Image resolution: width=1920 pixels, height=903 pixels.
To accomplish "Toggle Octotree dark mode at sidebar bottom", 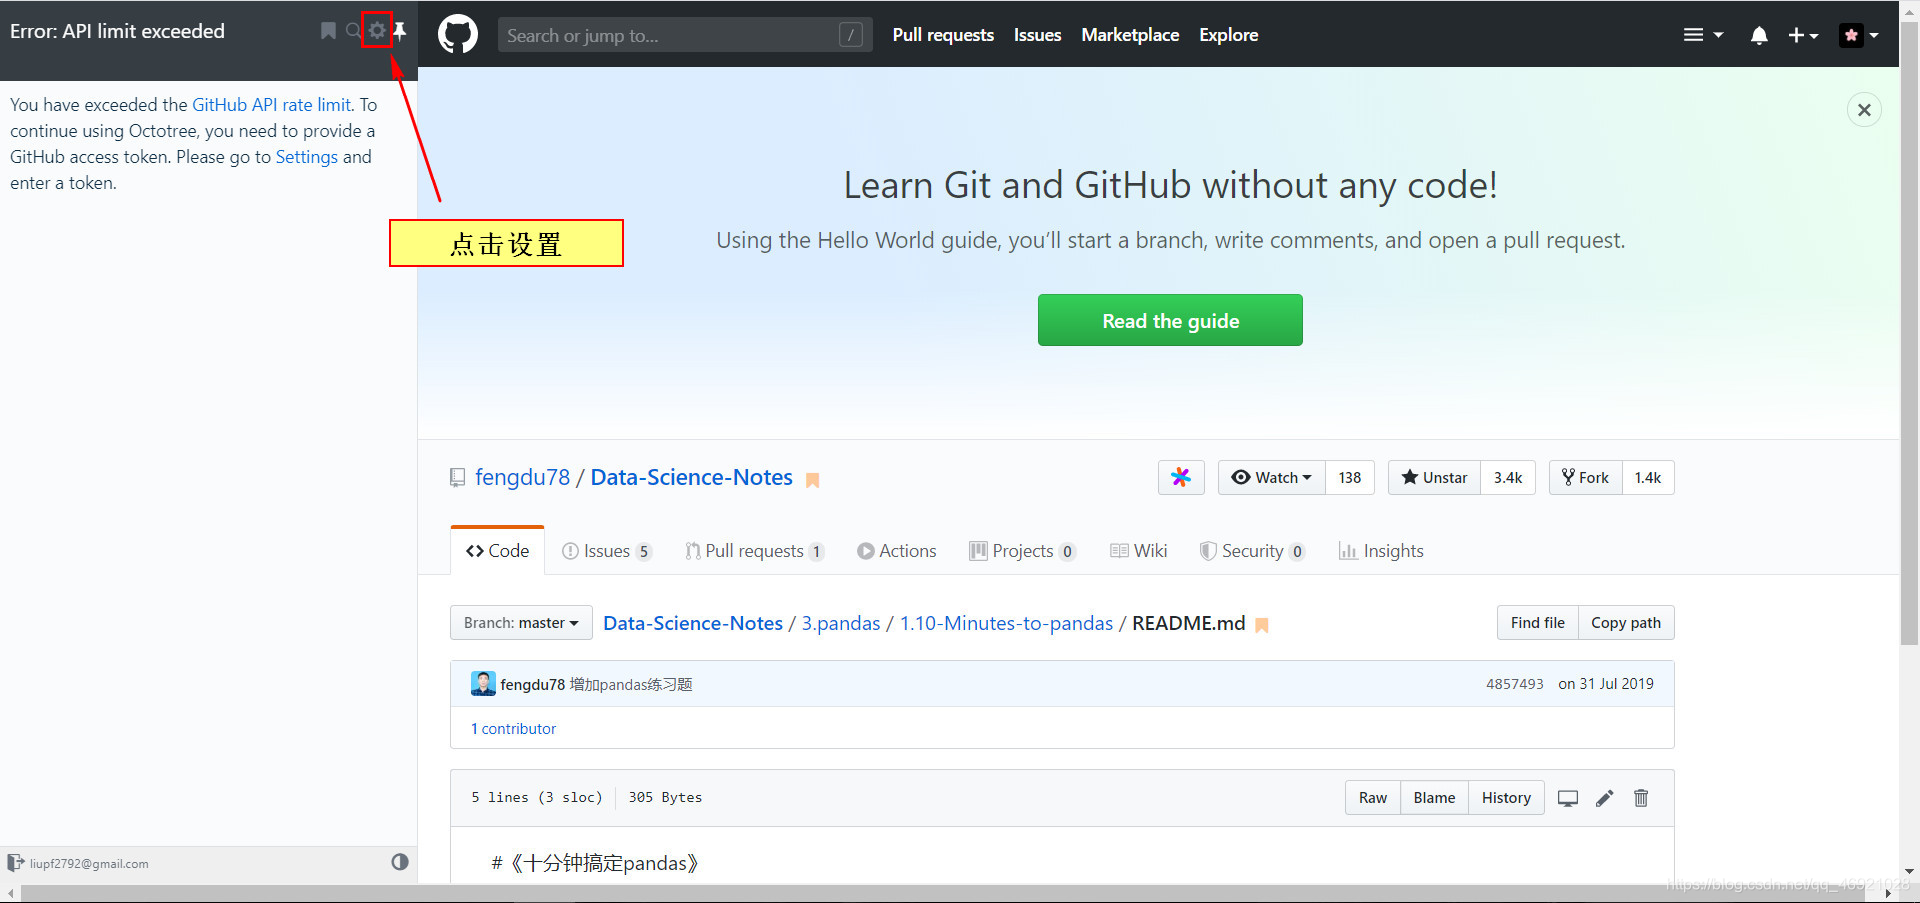I will coord(400,862).
